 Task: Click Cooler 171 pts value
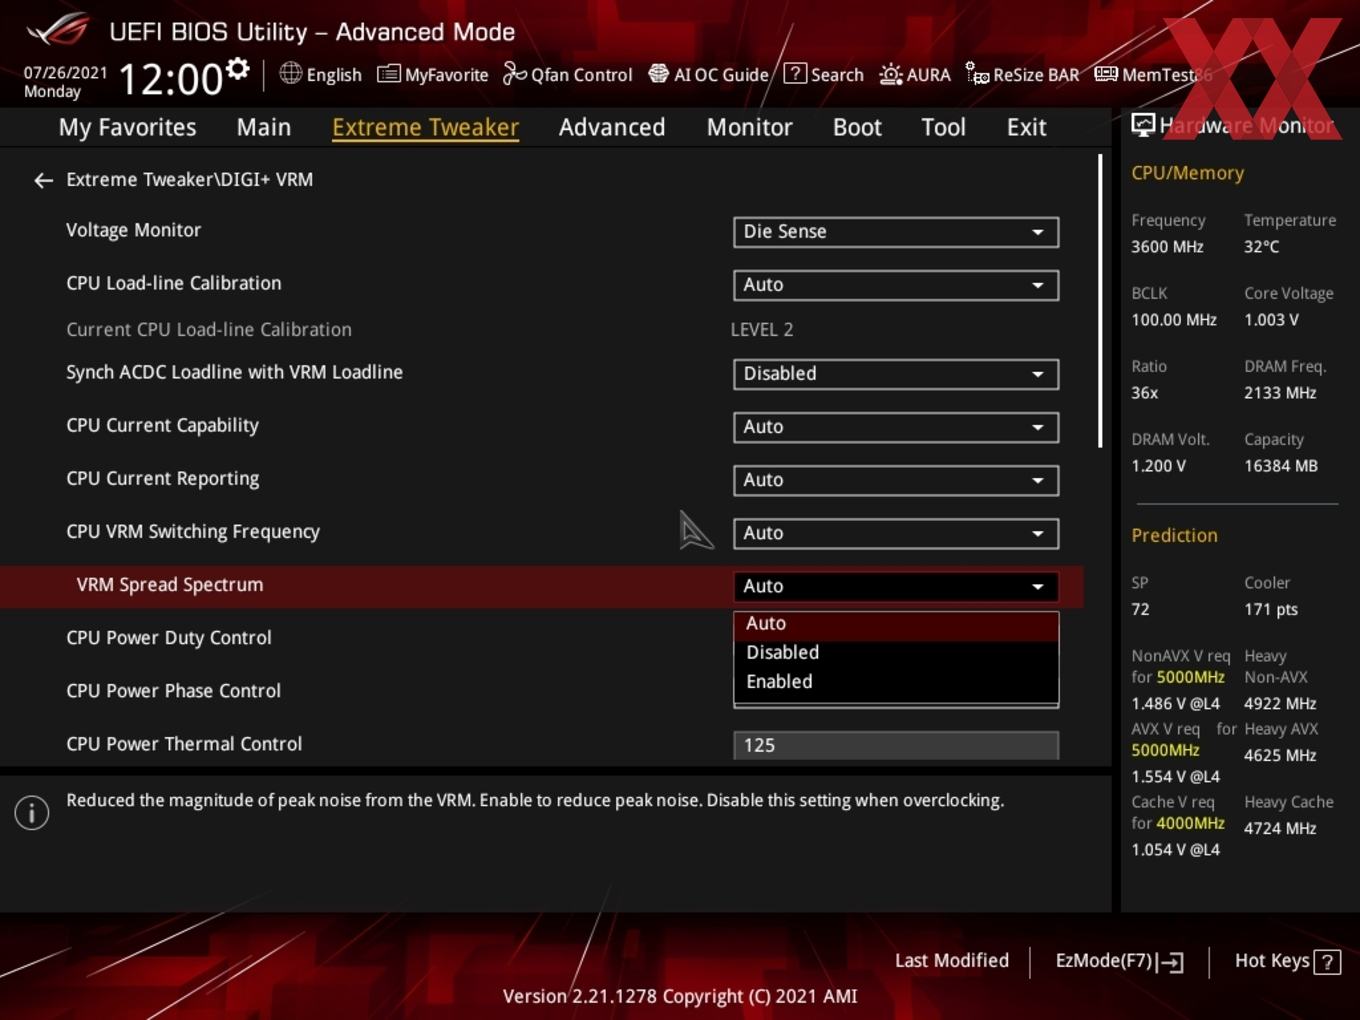pos(1271,610)
